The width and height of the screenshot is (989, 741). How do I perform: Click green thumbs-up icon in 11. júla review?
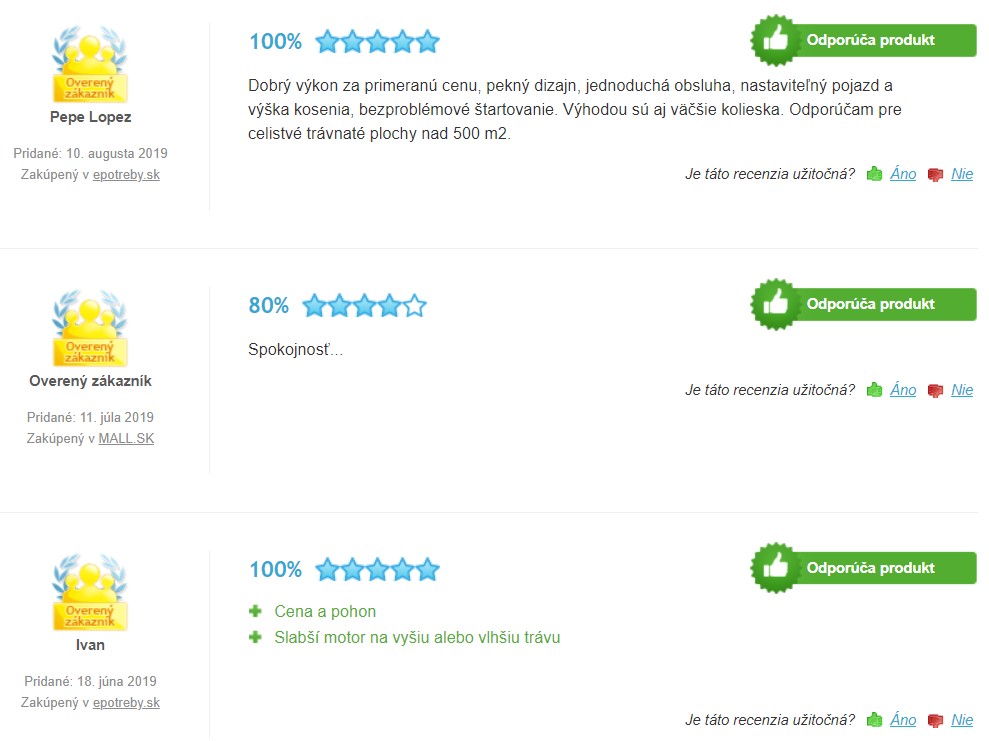(x=874, y=390)
